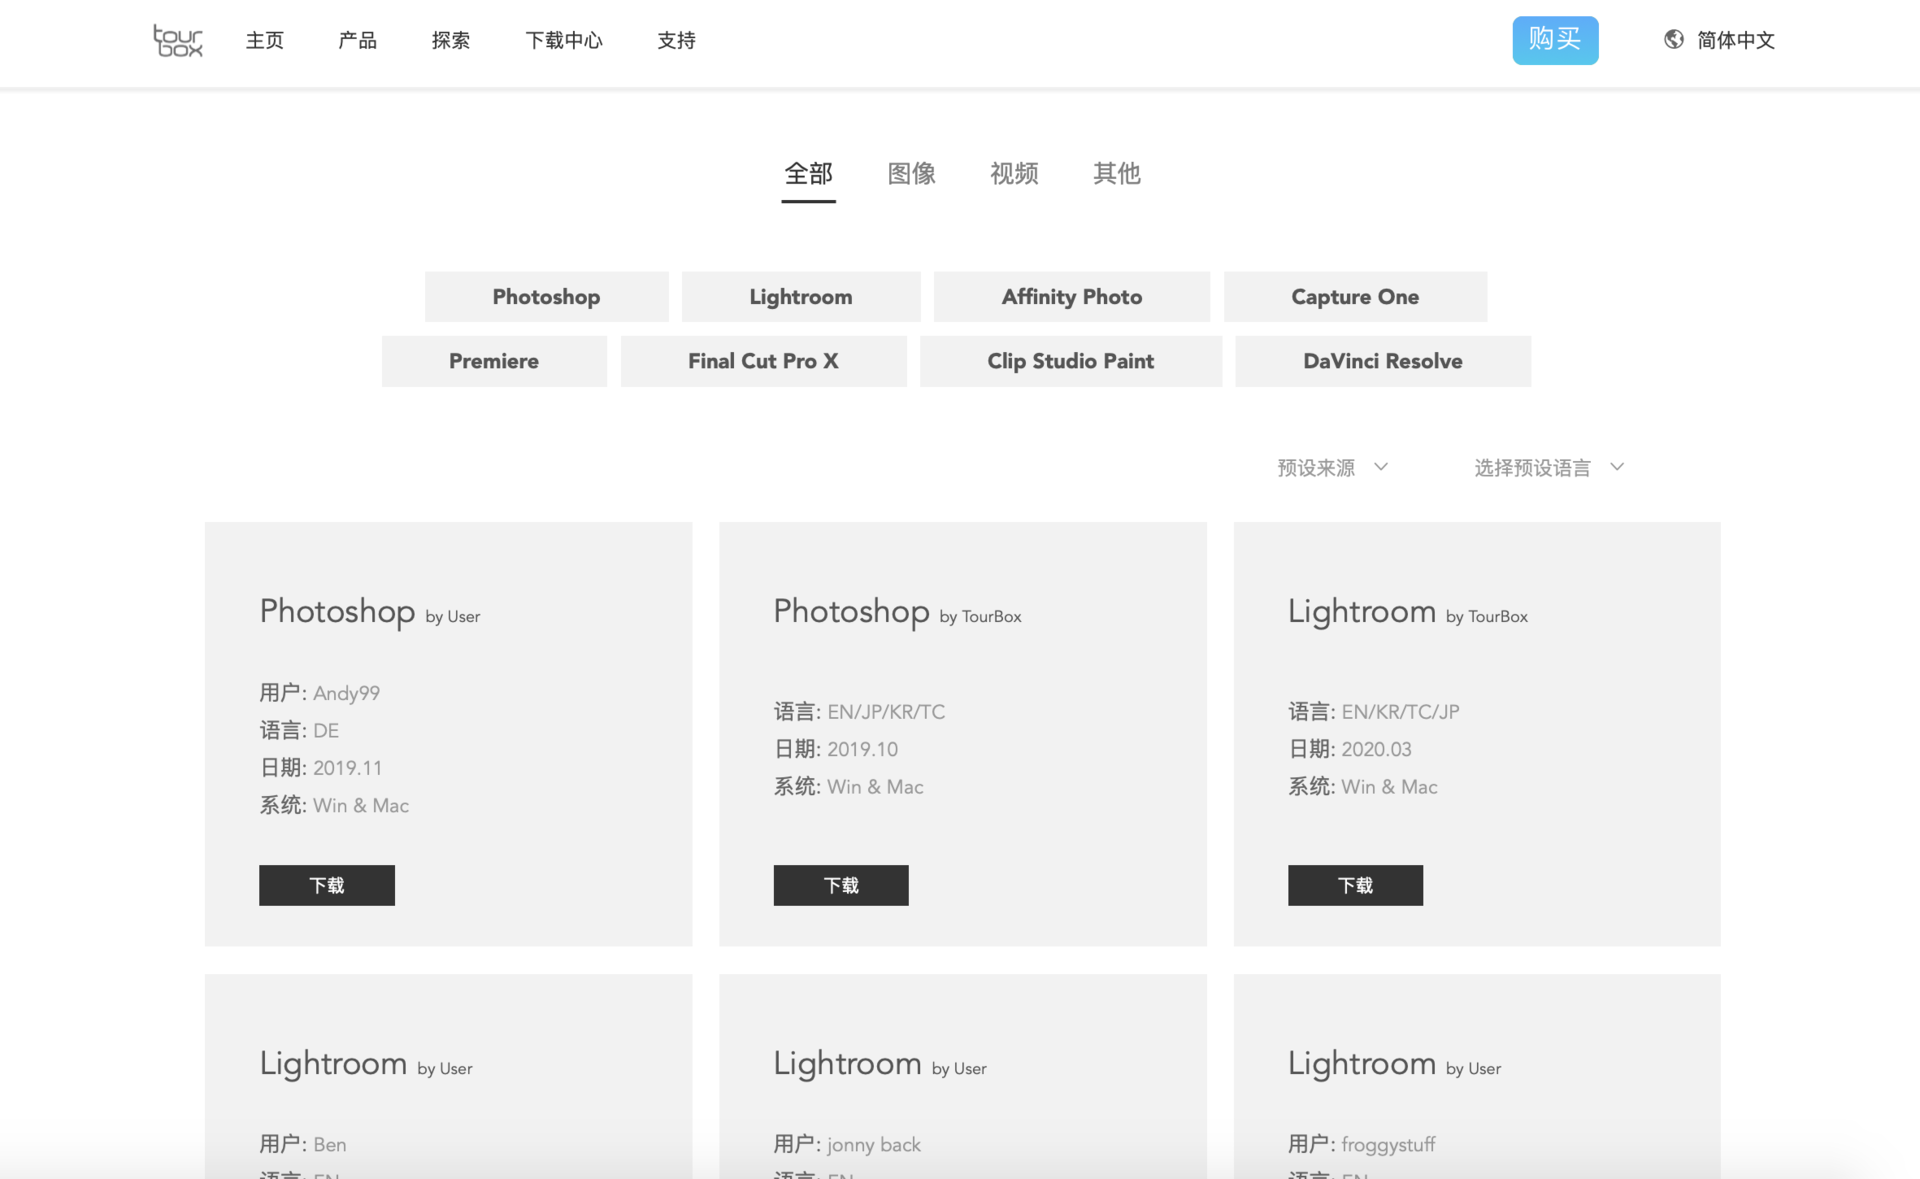Filter by Lightroom button
This screenshot has width=1920, height=1179.
(x=801, y=297)
